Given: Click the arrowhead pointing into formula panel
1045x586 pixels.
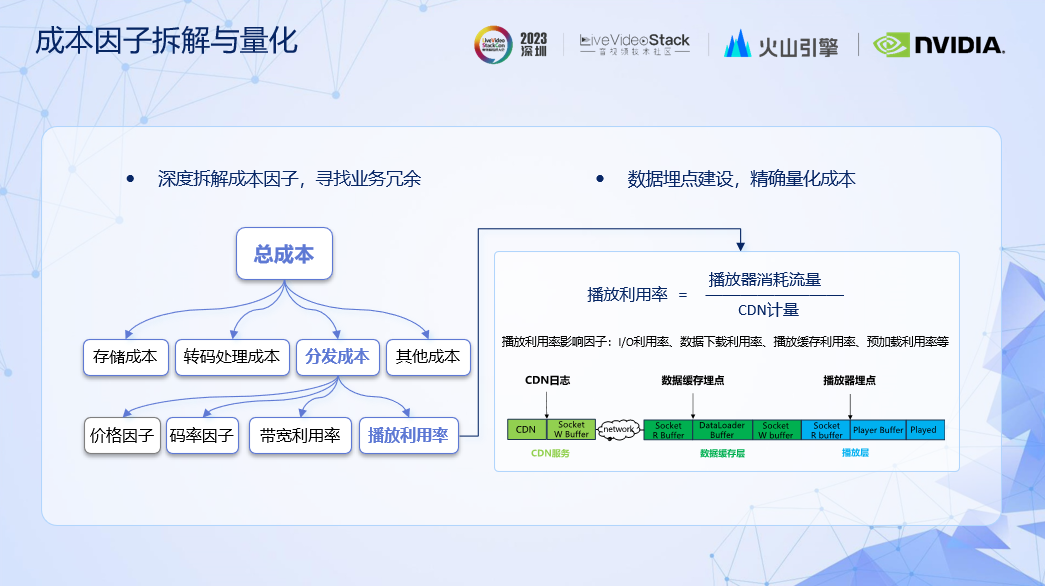Looking at the screenshot, I should coord(740,245).
